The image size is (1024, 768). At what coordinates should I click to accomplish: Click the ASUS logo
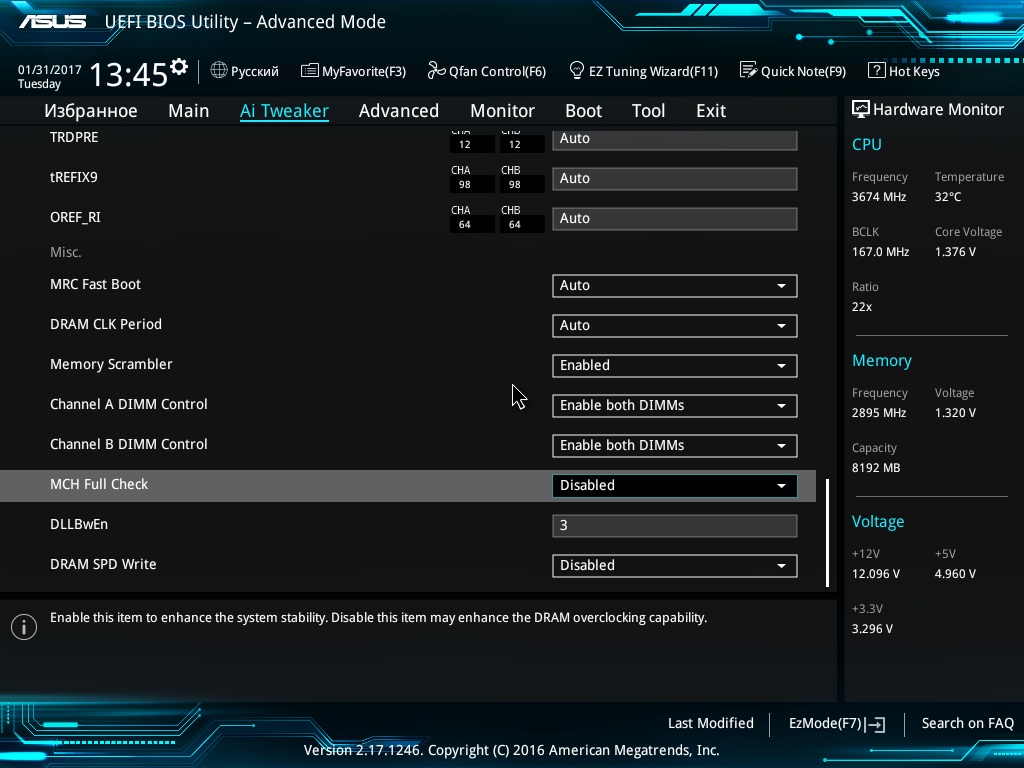52,22
